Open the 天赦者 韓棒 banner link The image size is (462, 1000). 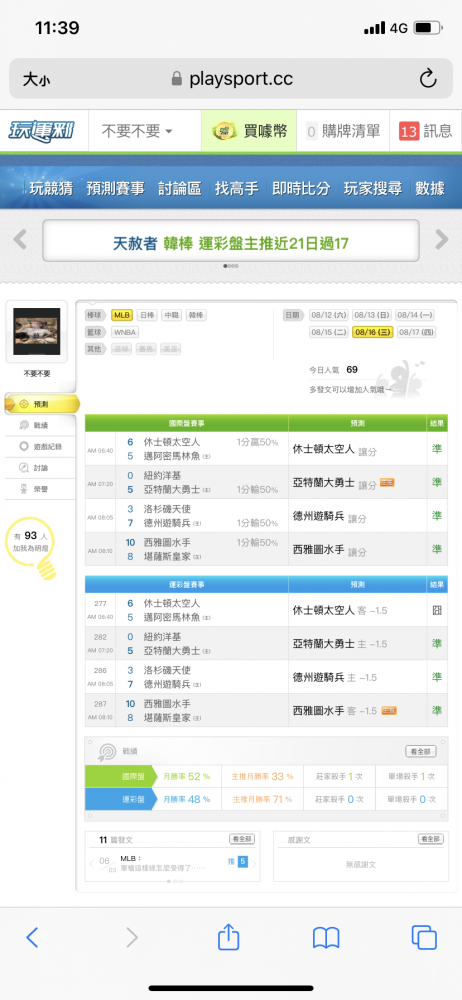(231, 240)
